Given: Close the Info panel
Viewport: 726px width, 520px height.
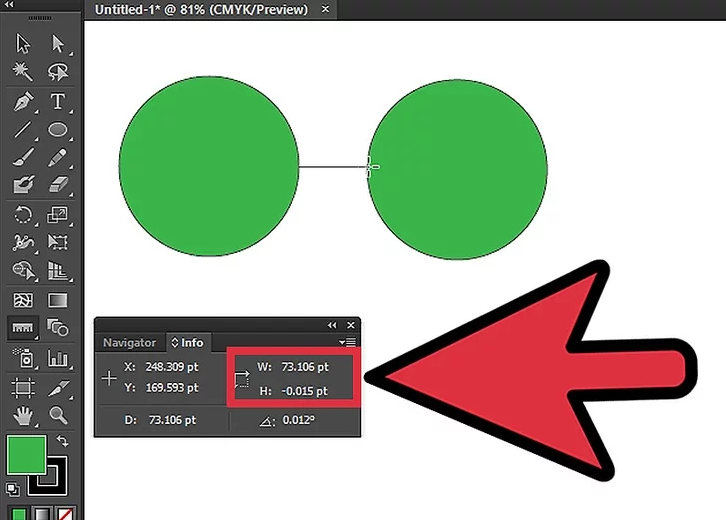Looking at the screenshot, I should point(351,325).
